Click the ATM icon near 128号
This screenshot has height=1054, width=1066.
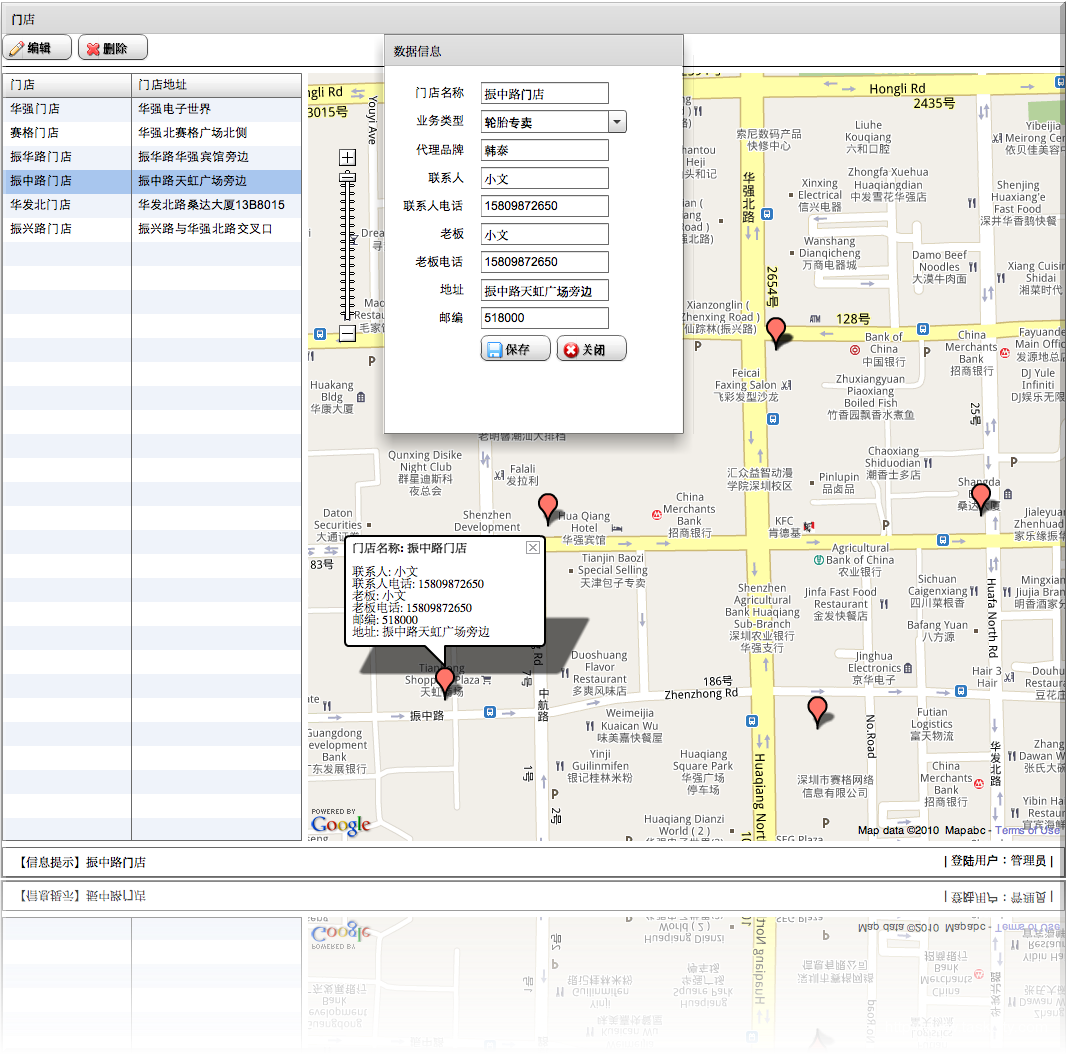815,318
